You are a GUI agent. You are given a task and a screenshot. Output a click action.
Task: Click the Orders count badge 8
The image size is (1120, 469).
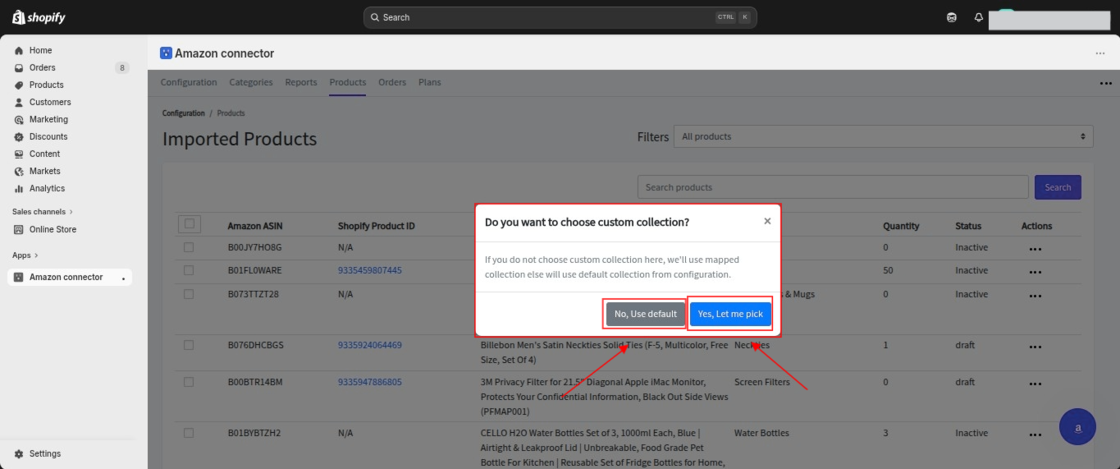coord(122,68)
